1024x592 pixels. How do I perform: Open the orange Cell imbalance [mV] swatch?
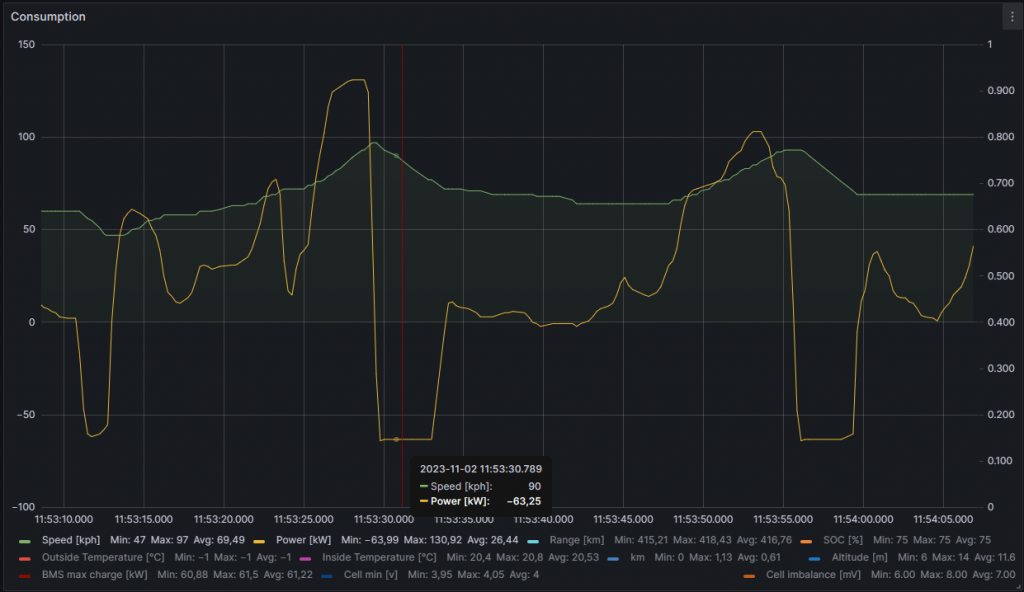tap(749, 576)
